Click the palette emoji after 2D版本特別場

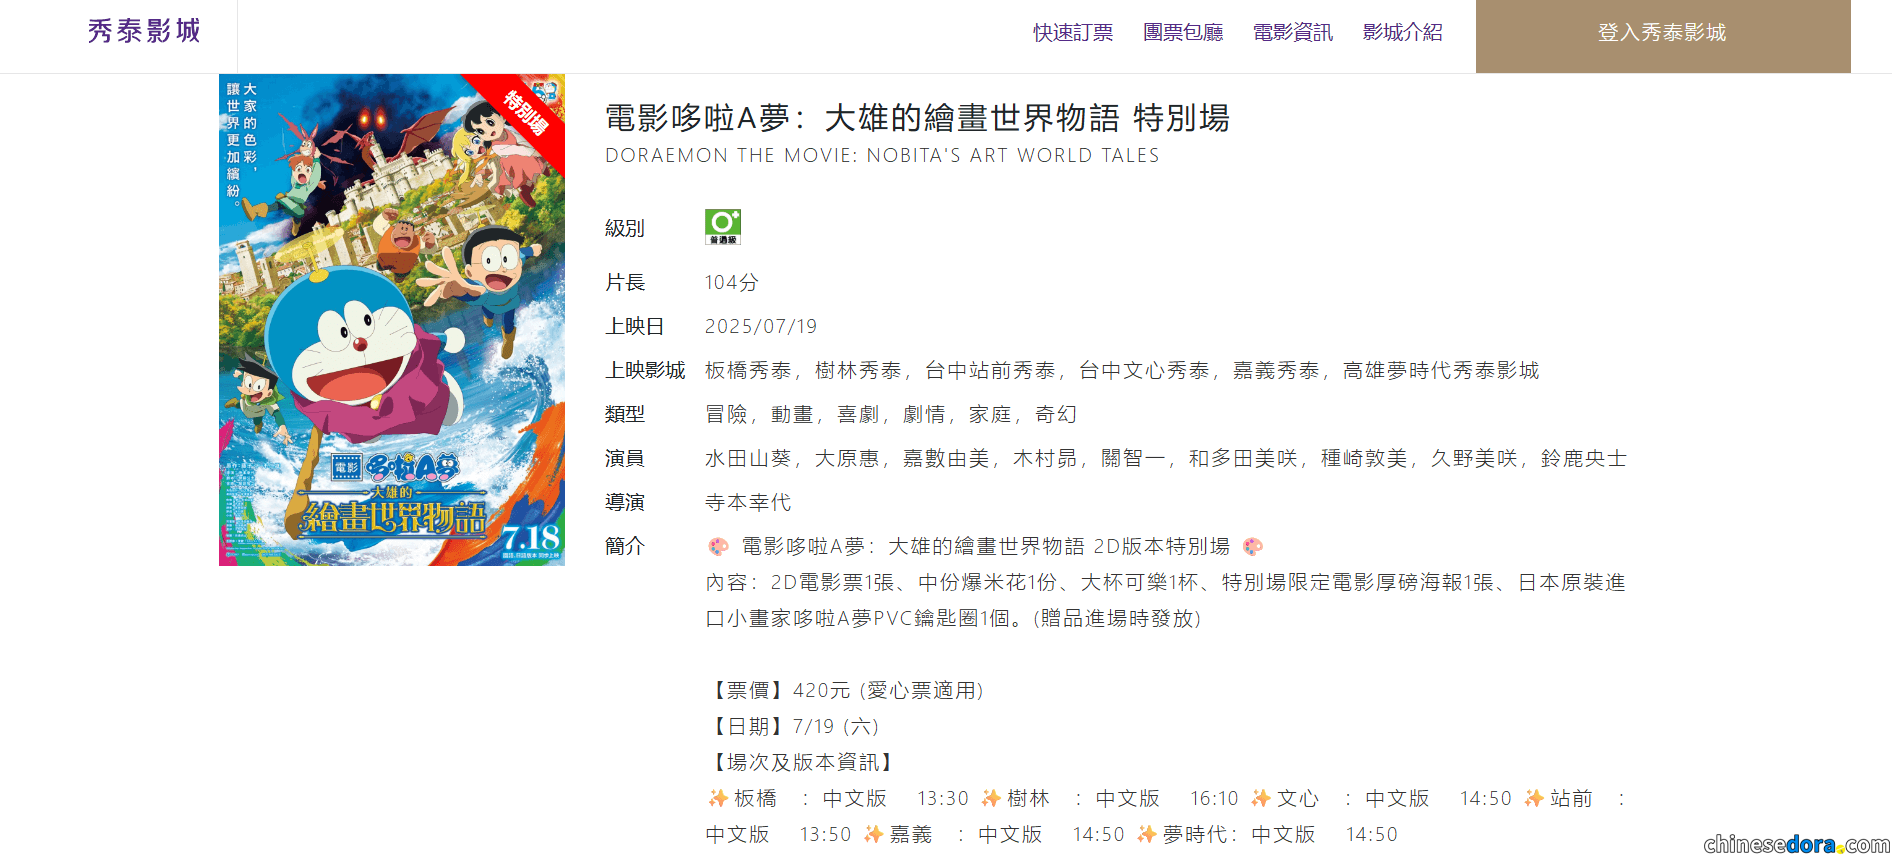1252,546
